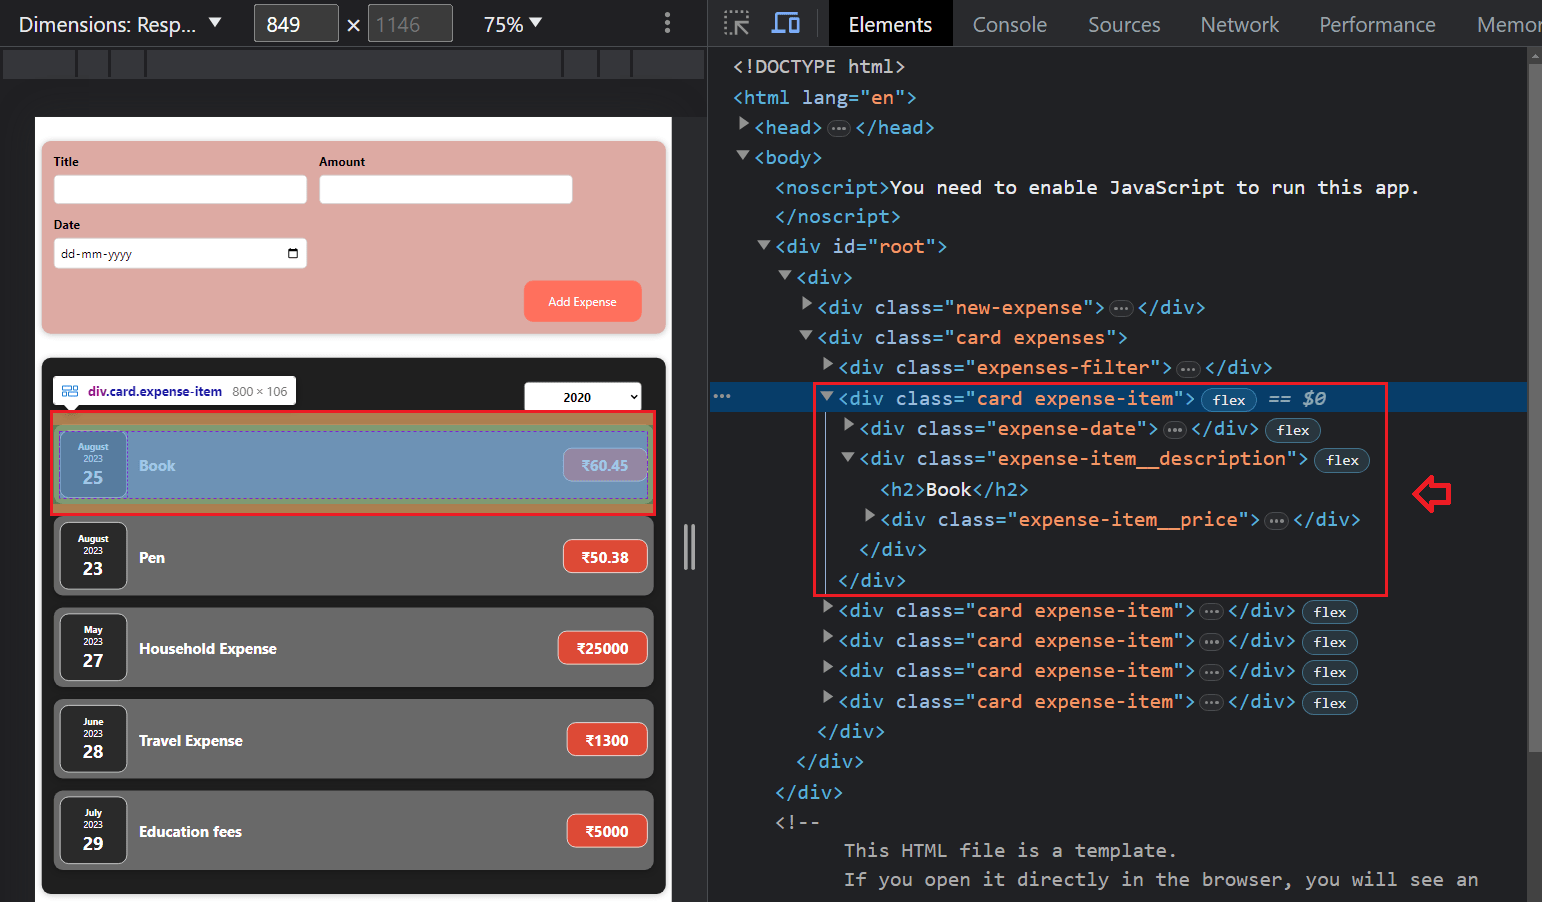Switch to the Console tab

point(1008,23)
